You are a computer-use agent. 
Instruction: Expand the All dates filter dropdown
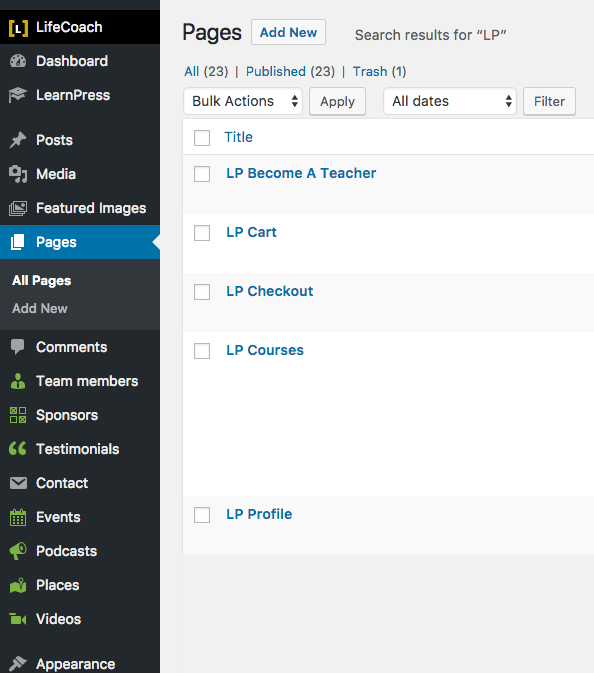point(450,101)
